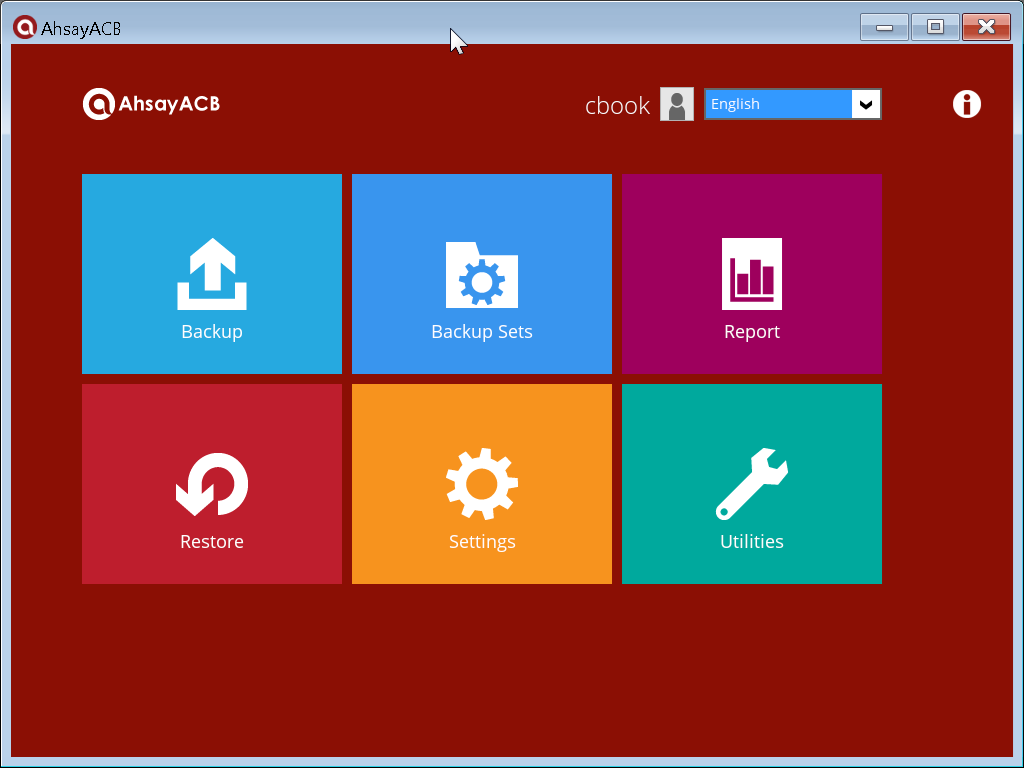Click the AhsayACB logo in header
The height and width of the screenshot is (768, 1024).
pyautogui.click(x=152, y=103)
